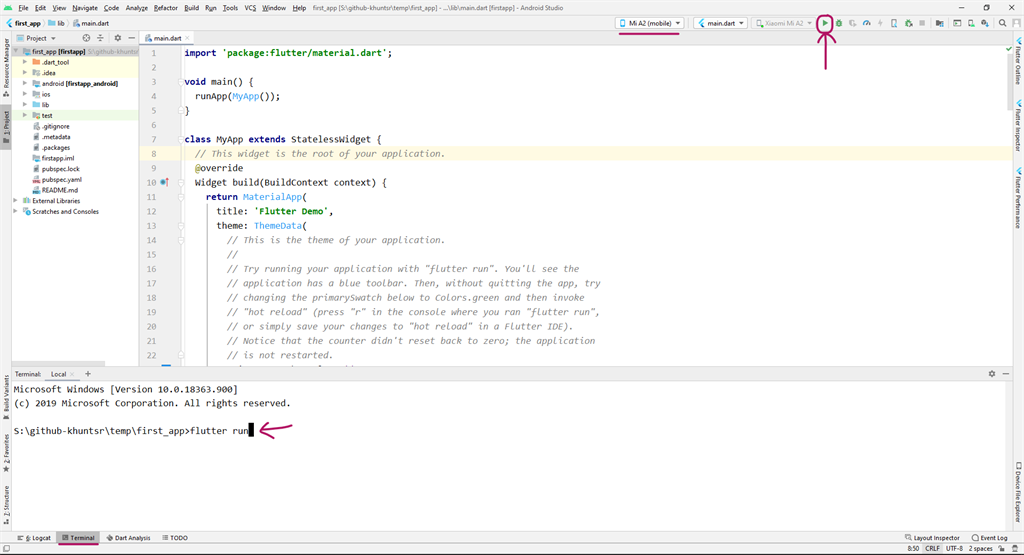Toggle tool window bars icon in status bar

[6, 548]
